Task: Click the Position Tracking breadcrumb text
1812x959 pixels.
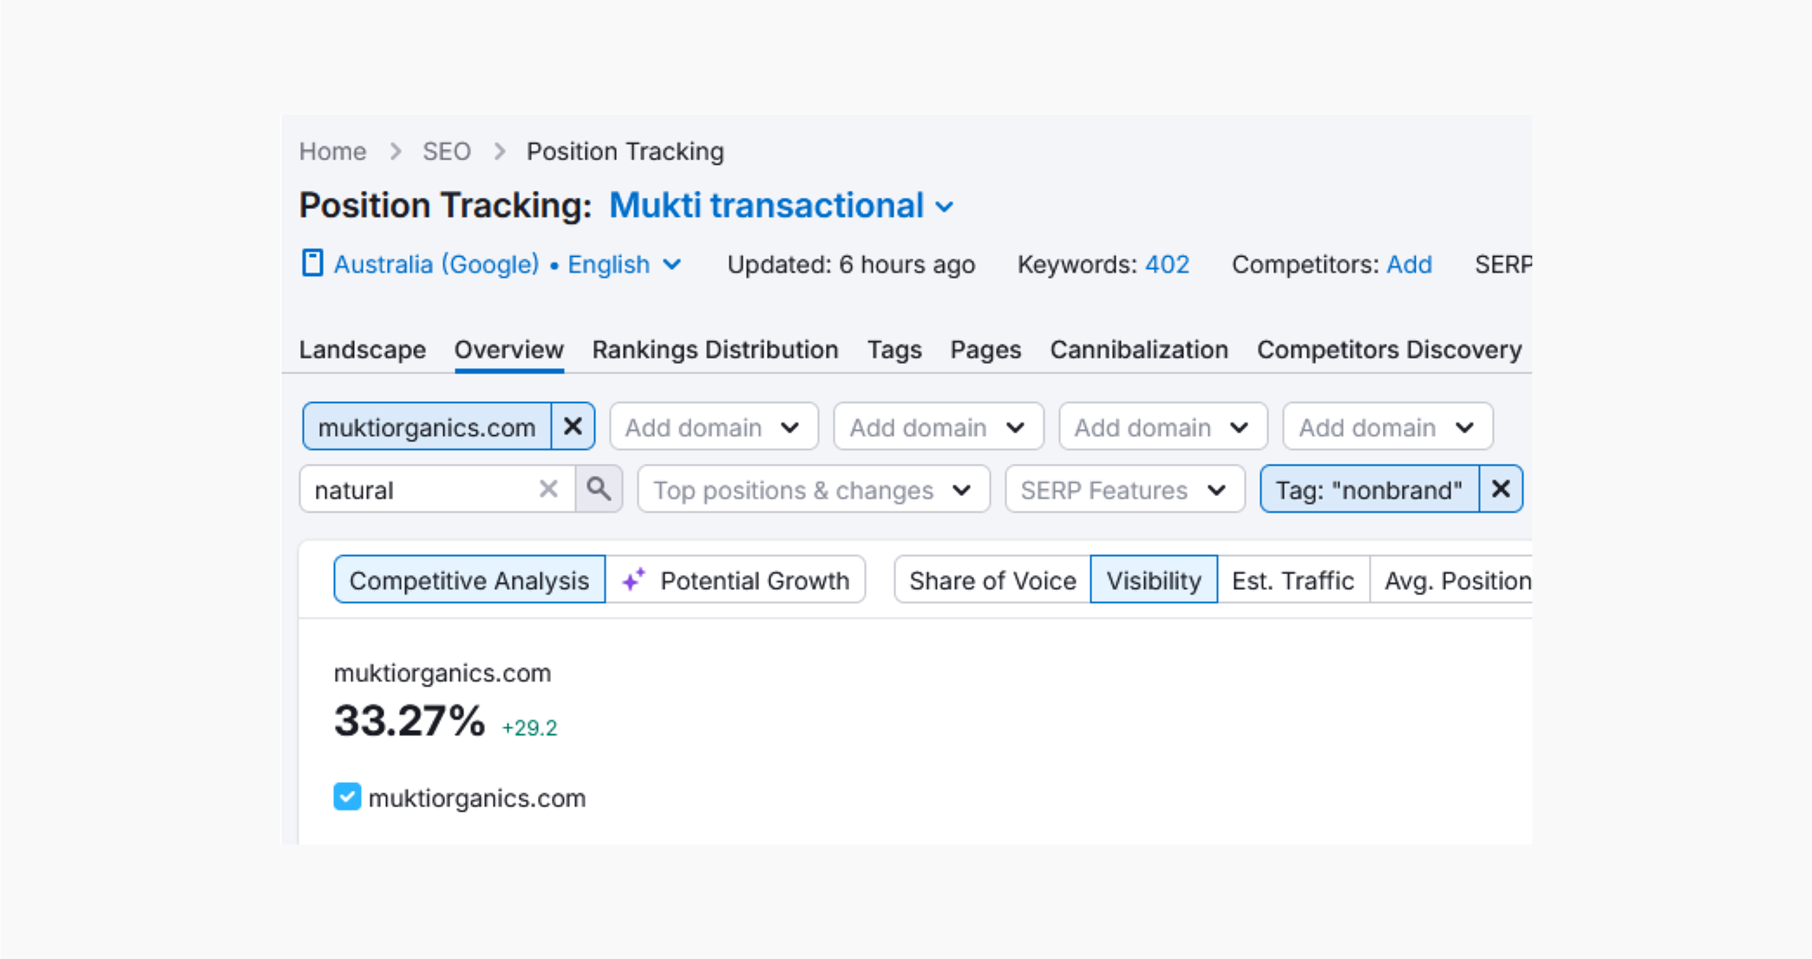Action: coord(625,152)
